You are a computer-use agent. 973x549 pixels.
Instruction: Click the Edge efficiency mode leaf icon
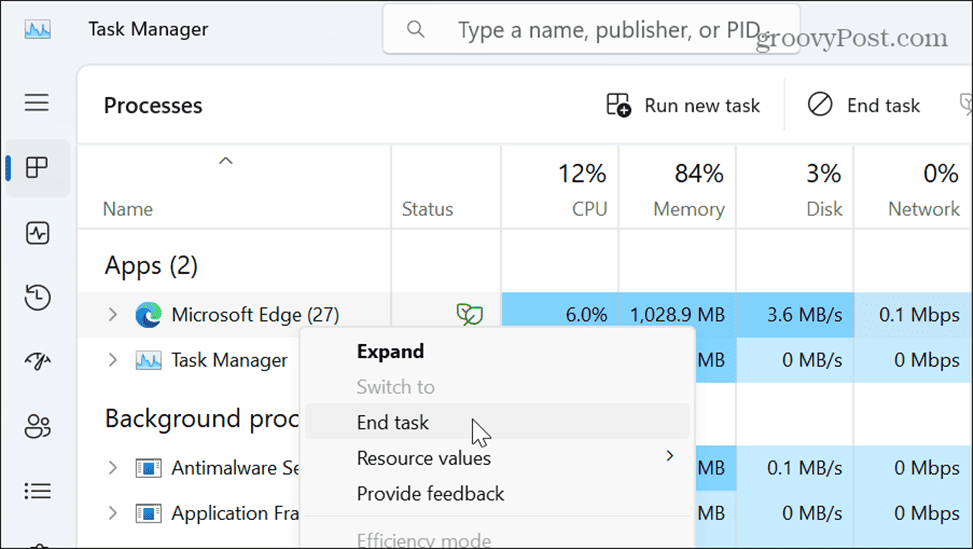coord(470,315)
